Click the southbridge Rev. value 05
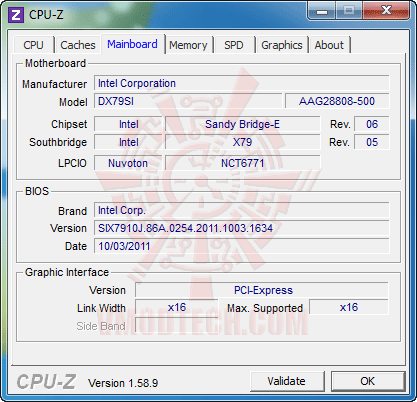417x402 pixels. point(372,142)
